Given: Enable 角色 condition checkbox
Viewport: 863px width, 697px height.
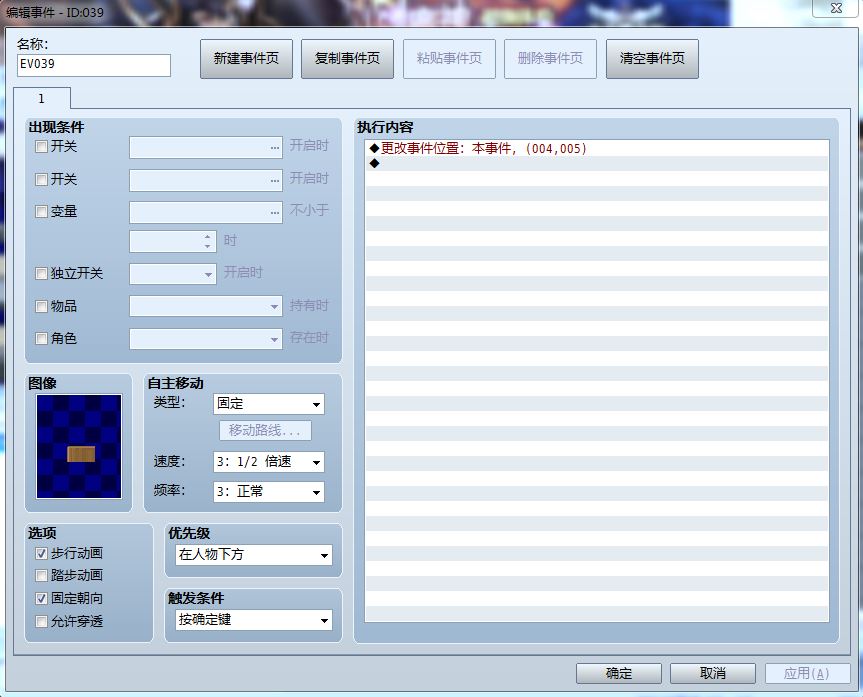Looking at the screenshot, I should 41,339.
